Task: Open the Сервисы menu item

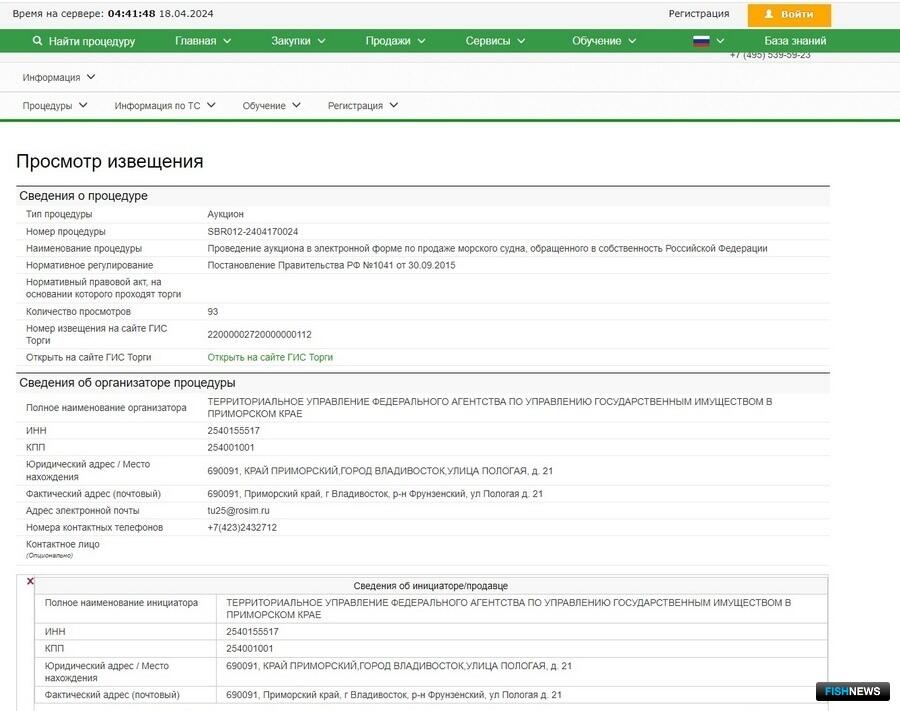Action: pyautogui.click(x=488, y=41)
